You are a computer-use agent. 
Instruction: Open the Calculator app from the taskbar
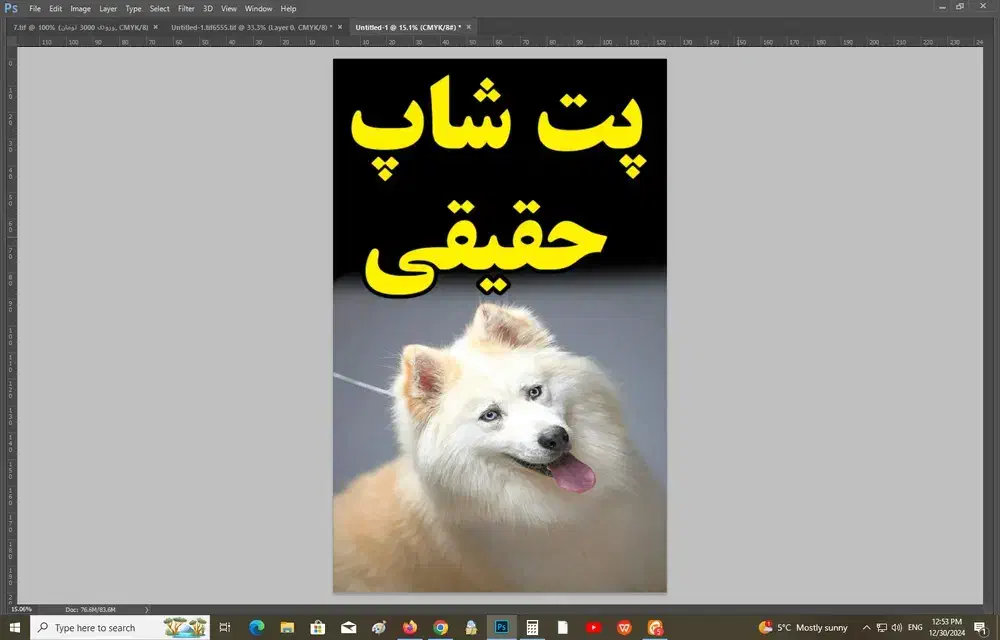pyautogui.click(x=533, y=627)
